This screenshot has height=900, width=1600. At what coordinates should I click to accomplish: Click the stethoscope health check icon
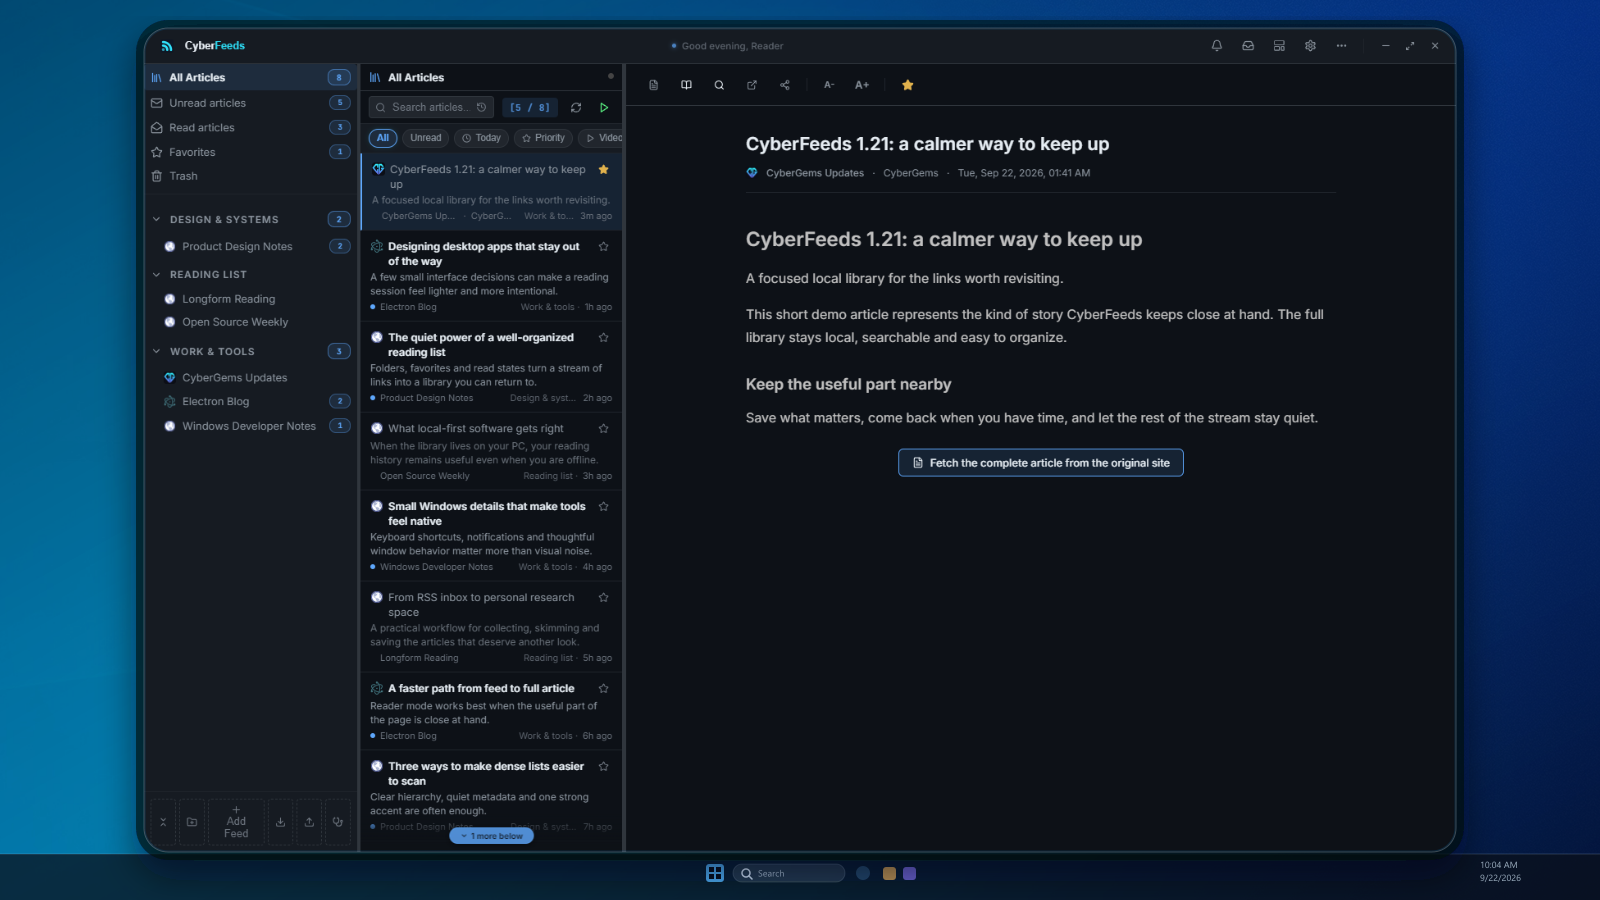point(338,822)
